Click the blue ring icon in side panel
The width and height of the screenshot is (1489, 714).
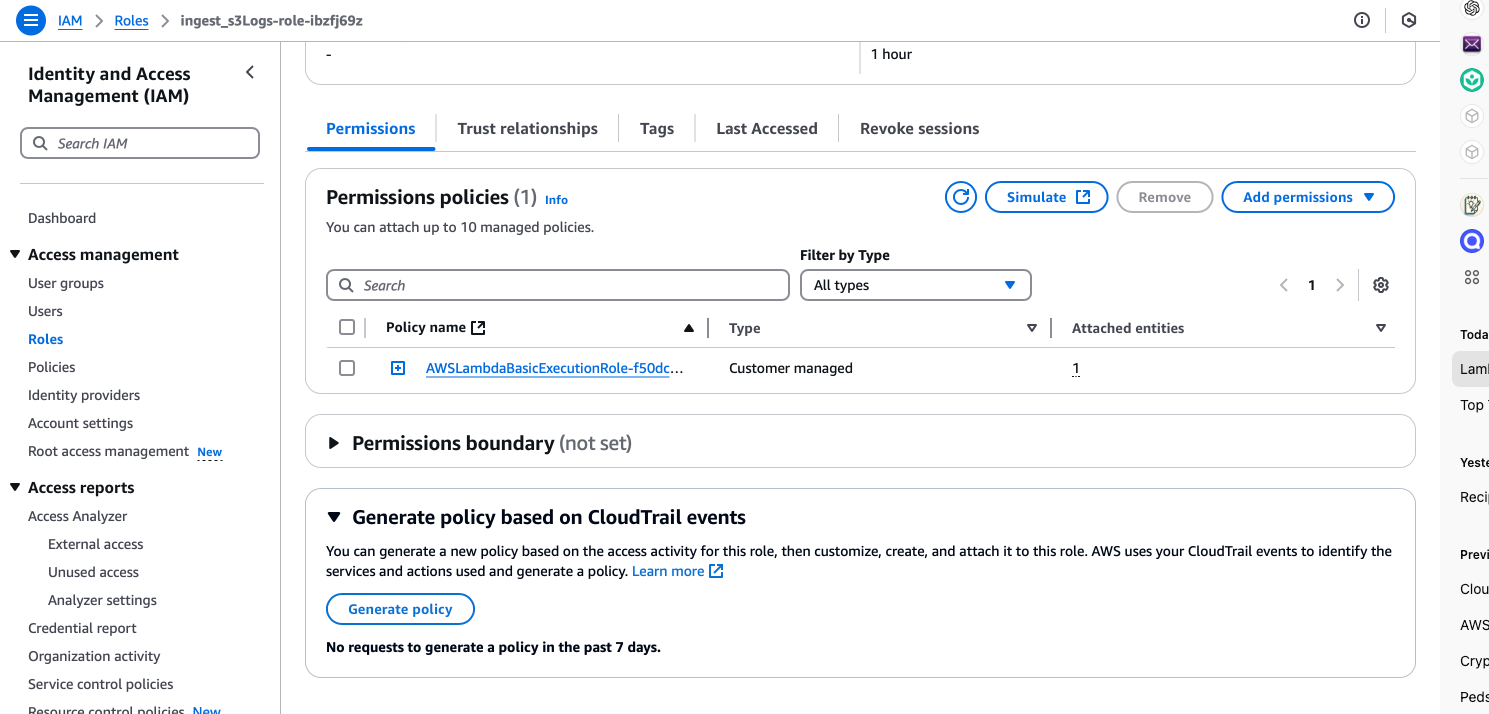pyautogui.click(x=1472, y=241)
